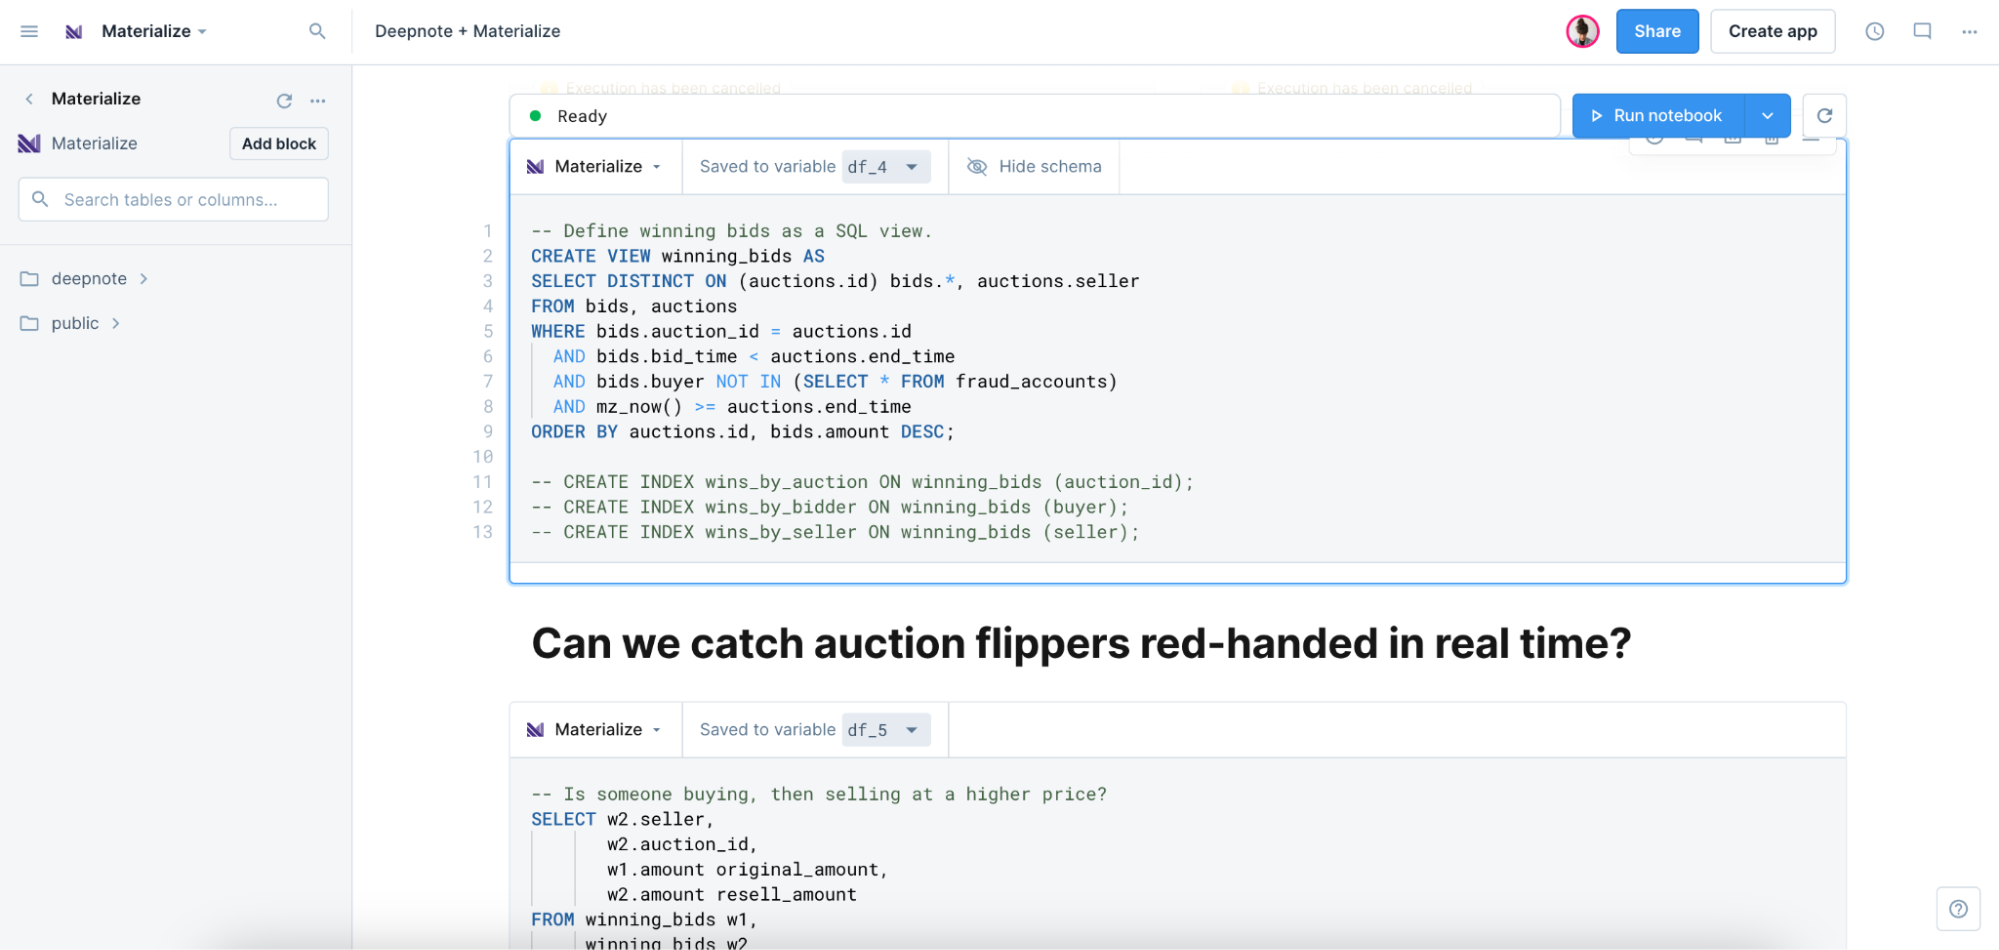The width and height of the screenshot is (1999, 950).
Task: Click the folder icon beside deepnote
Action: click(x=29, y=278)
